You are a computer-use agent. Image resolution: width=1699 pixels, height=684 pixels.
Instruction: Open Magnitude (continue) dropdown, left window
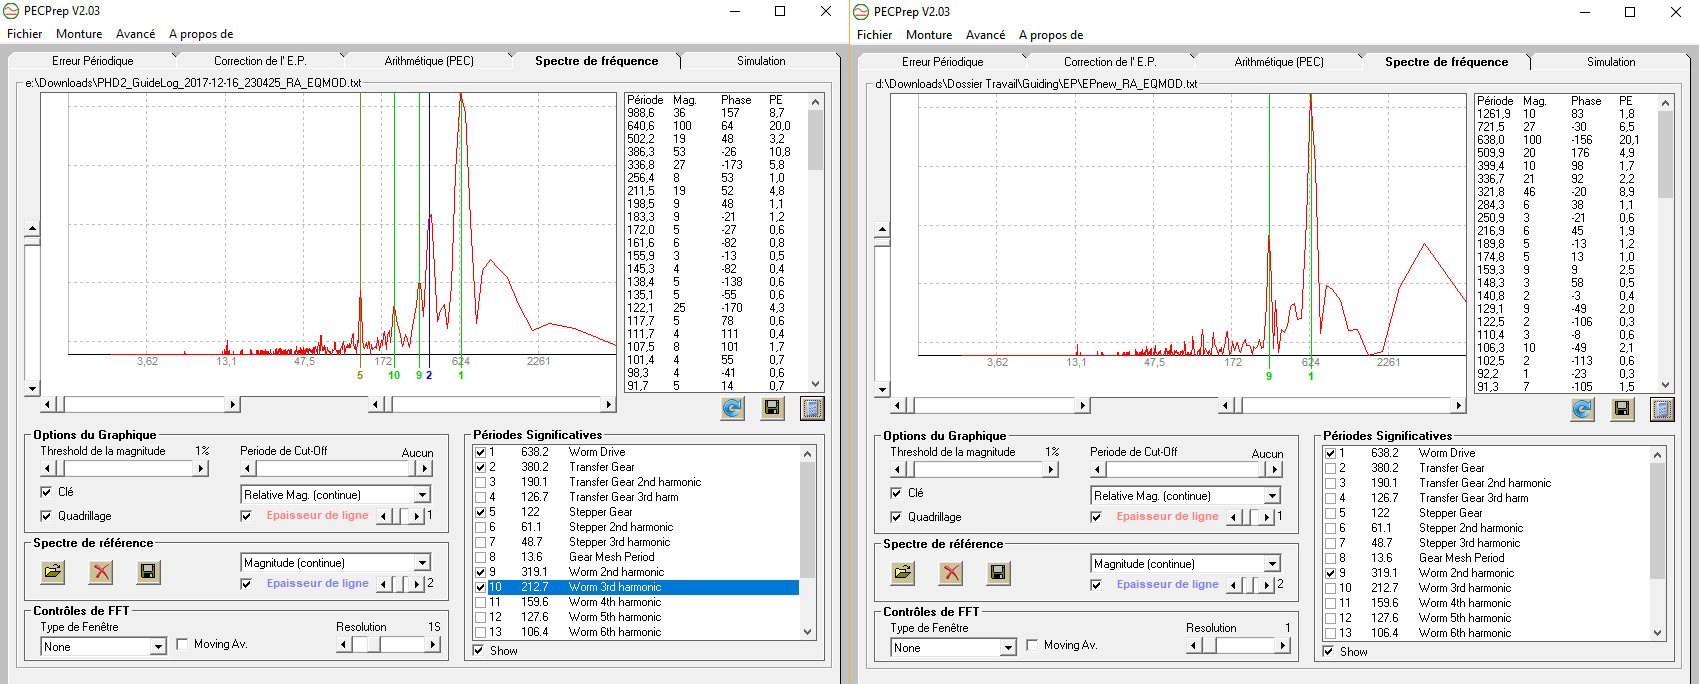422,563
